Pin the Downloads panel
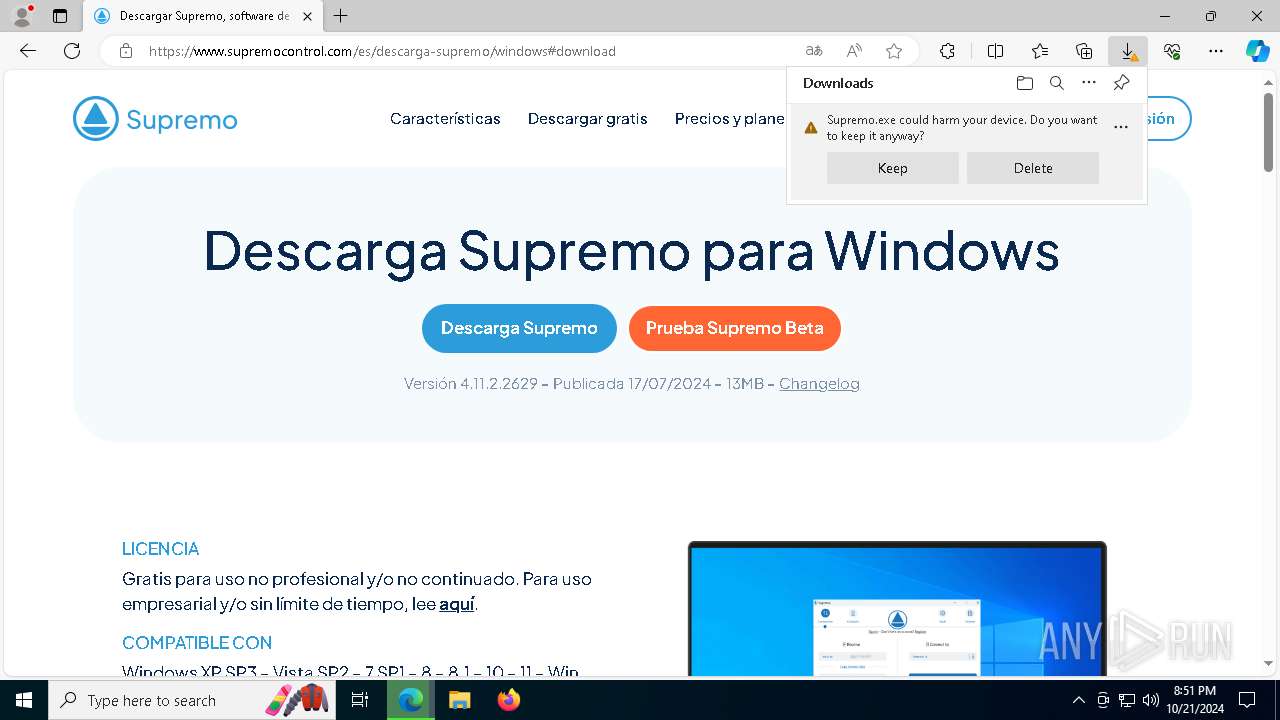 1121,83
